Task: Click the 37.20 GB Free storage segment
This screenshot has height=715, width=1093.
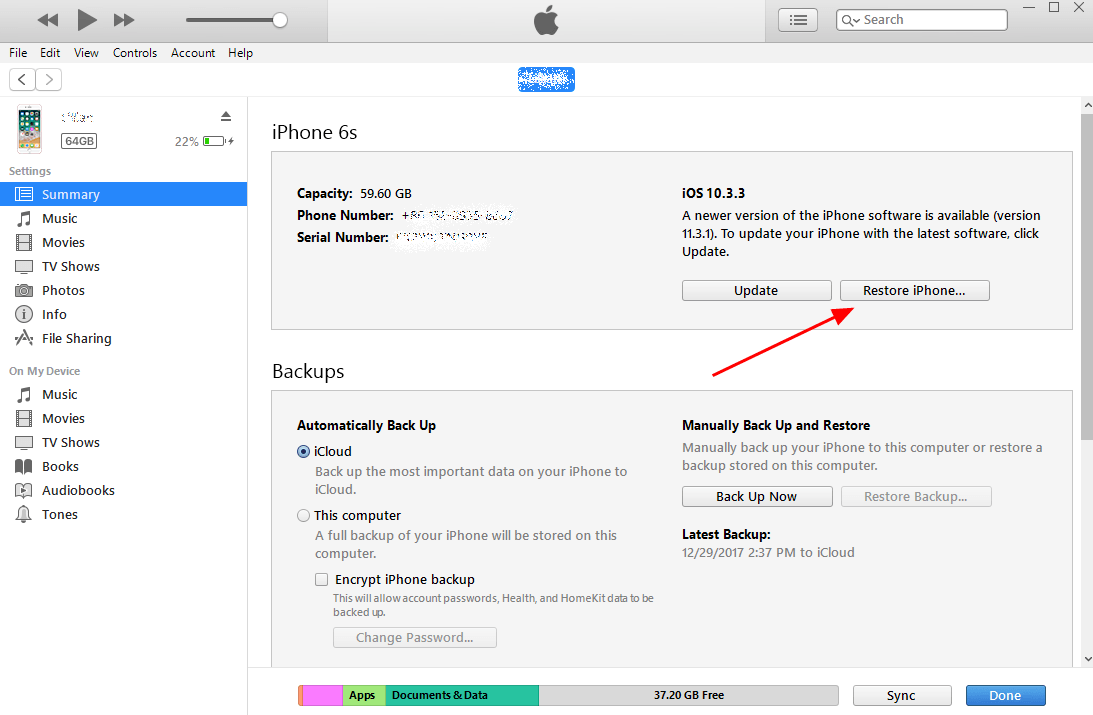Action: (x=689, y=695)
